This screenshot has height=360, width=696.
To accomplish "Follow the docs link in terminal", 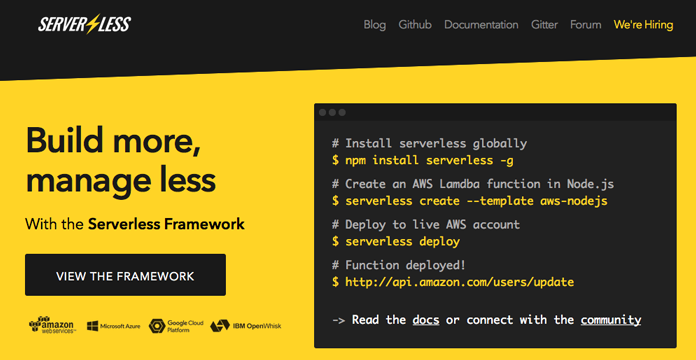I will [x=426, y=320].
